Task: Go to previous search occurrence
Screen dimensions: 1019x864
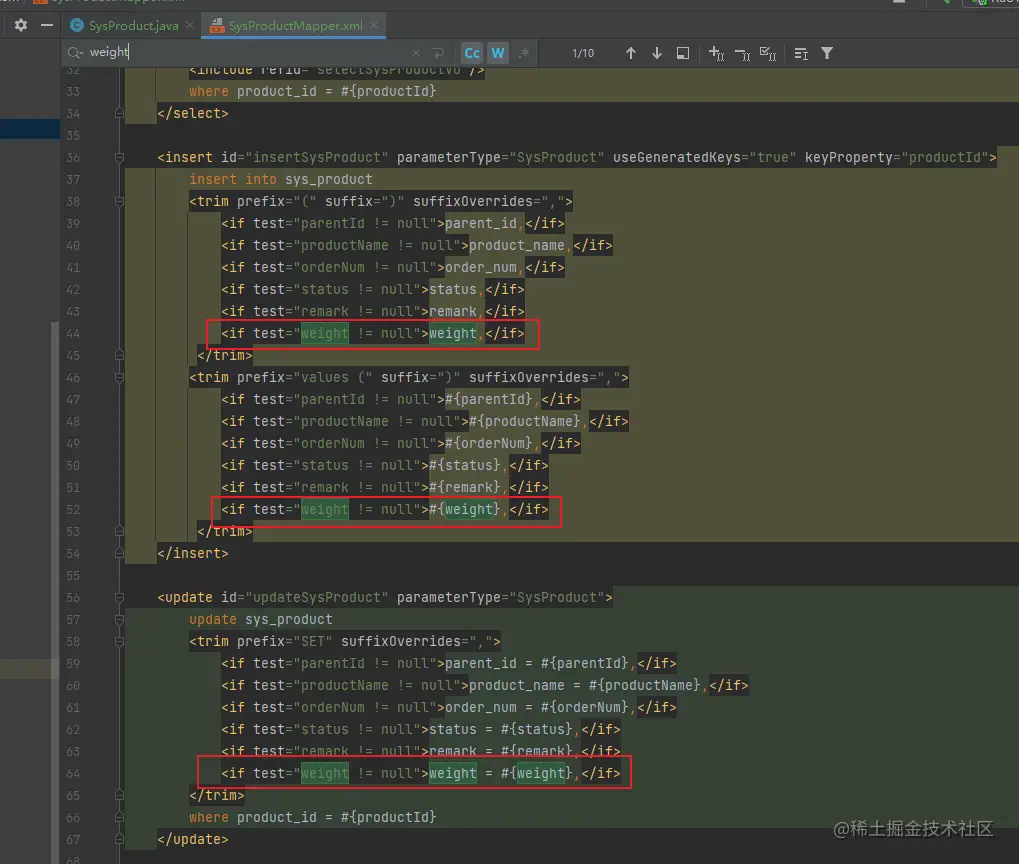Action: tap(630, 53)
